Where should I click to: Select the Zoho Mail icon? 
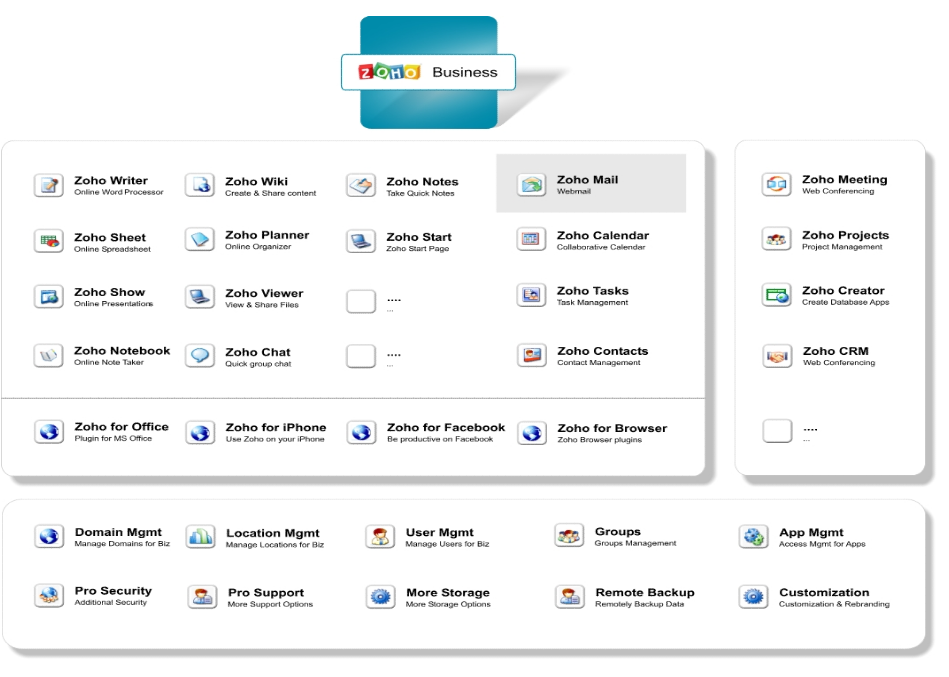532,185
